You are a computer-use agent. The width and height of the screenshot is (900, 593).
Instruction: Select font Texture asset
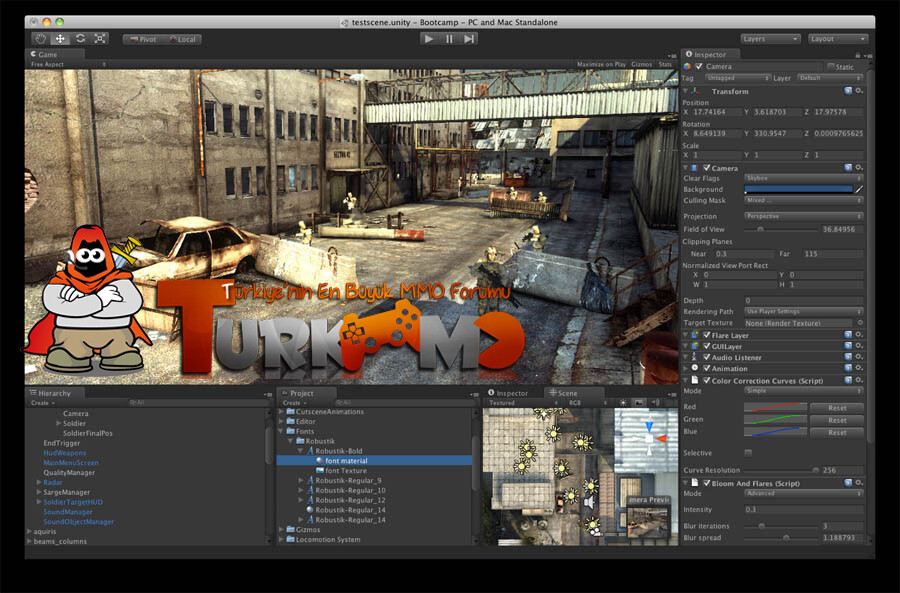pos(346,471)
